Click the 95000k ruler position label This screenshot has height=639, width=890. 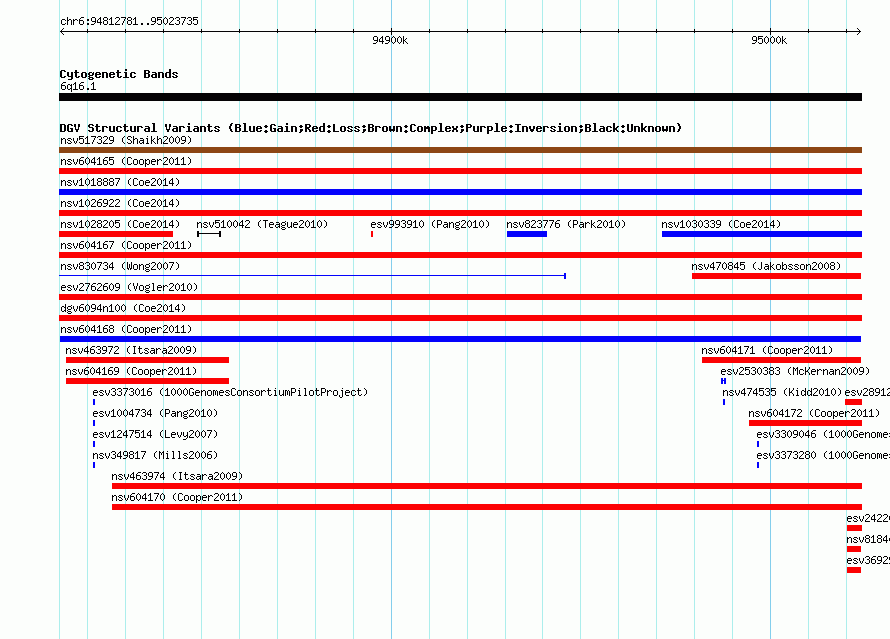[769, 40]
